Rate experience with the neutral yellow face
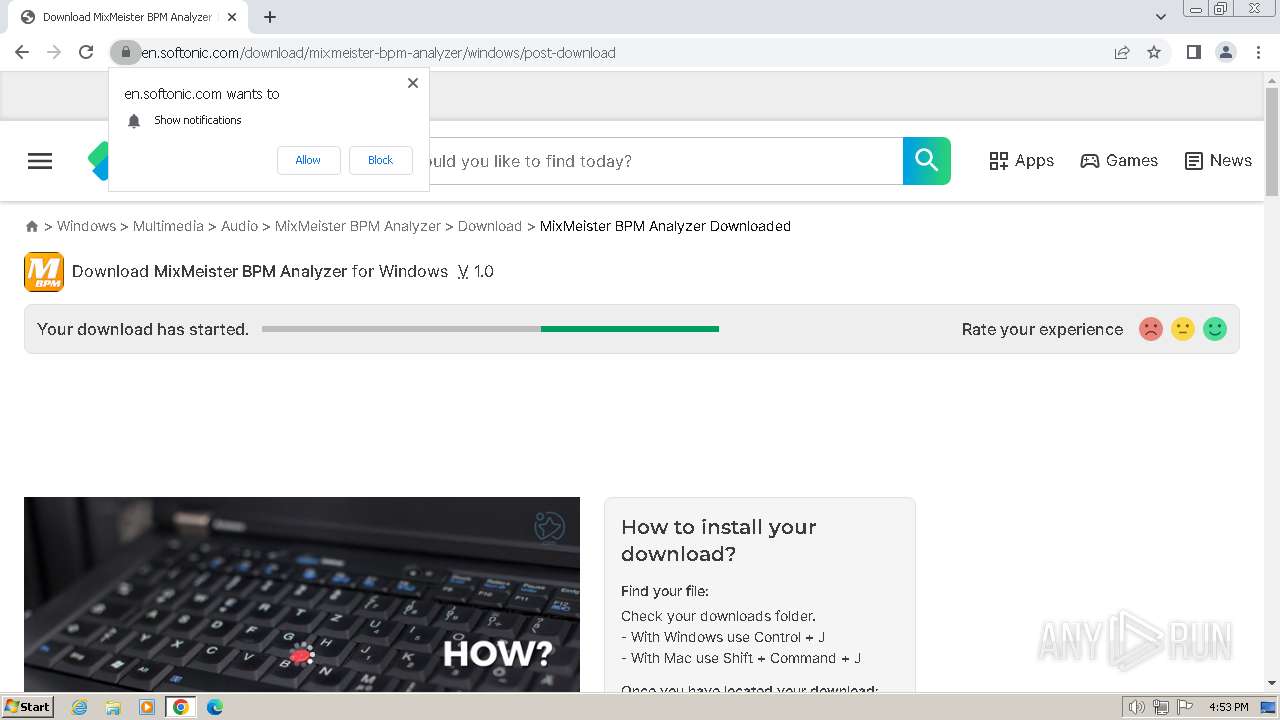The width and height of the screenshot is (1280, 720). point(1183,329)
